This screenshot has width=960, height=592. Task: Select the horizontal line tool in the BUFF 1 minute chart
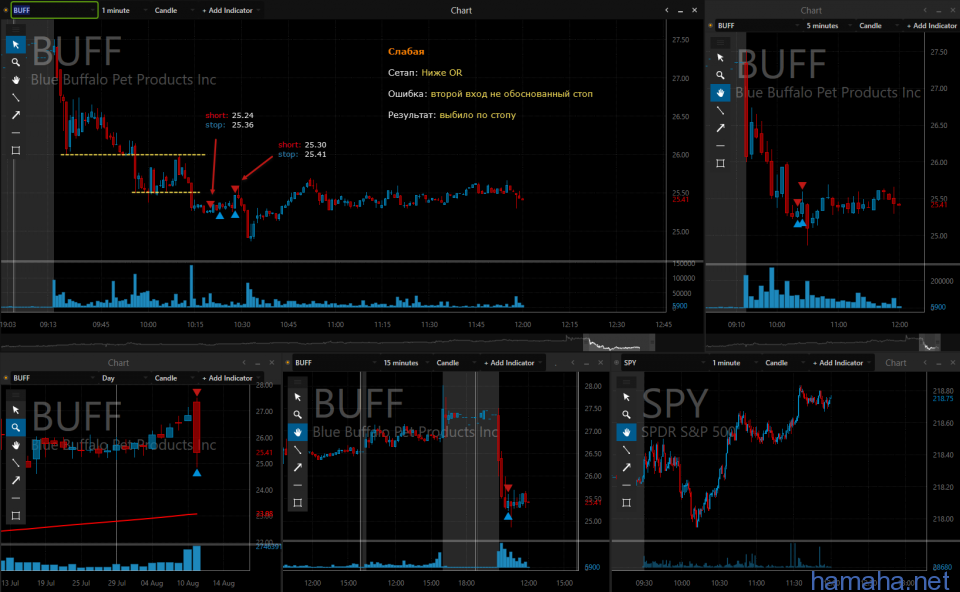click(15, 133)
